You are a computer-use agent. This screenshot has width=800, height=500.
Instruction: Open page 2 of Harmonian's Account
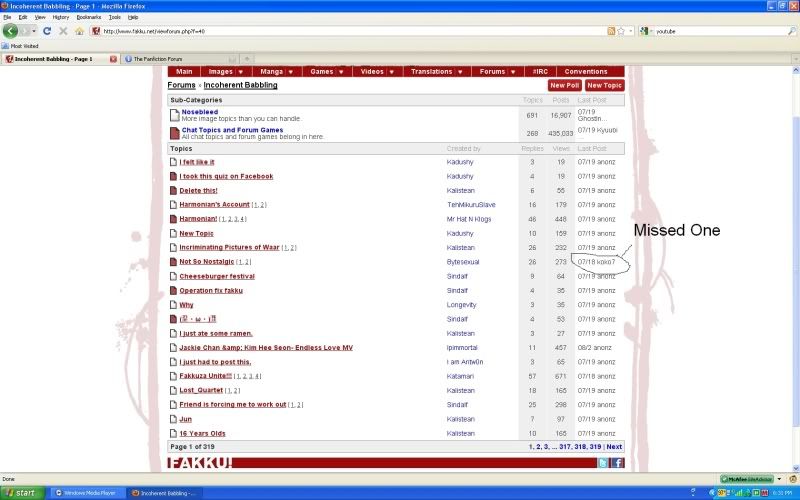(262, 205)
